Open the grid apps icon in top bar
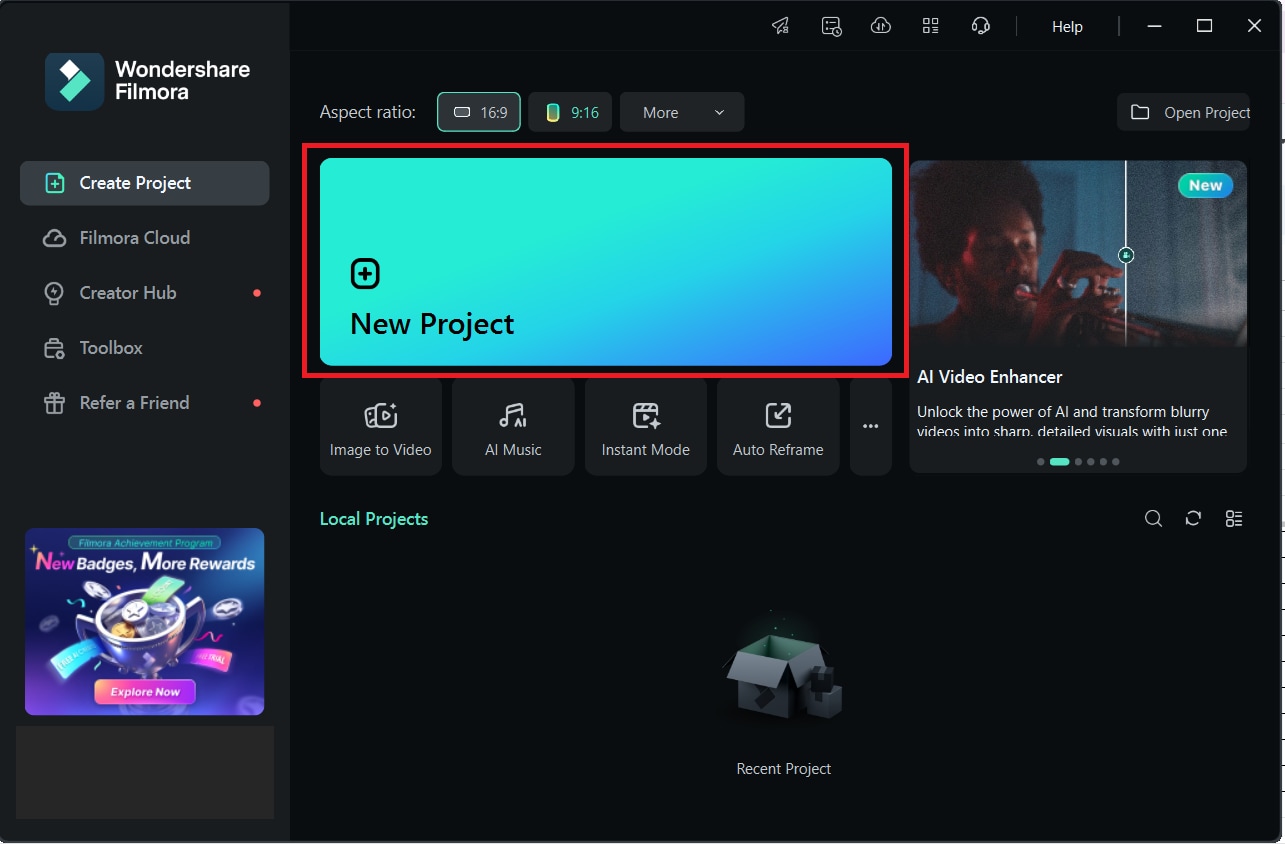This screenshot has height=844, width=1285. [931, 26]
